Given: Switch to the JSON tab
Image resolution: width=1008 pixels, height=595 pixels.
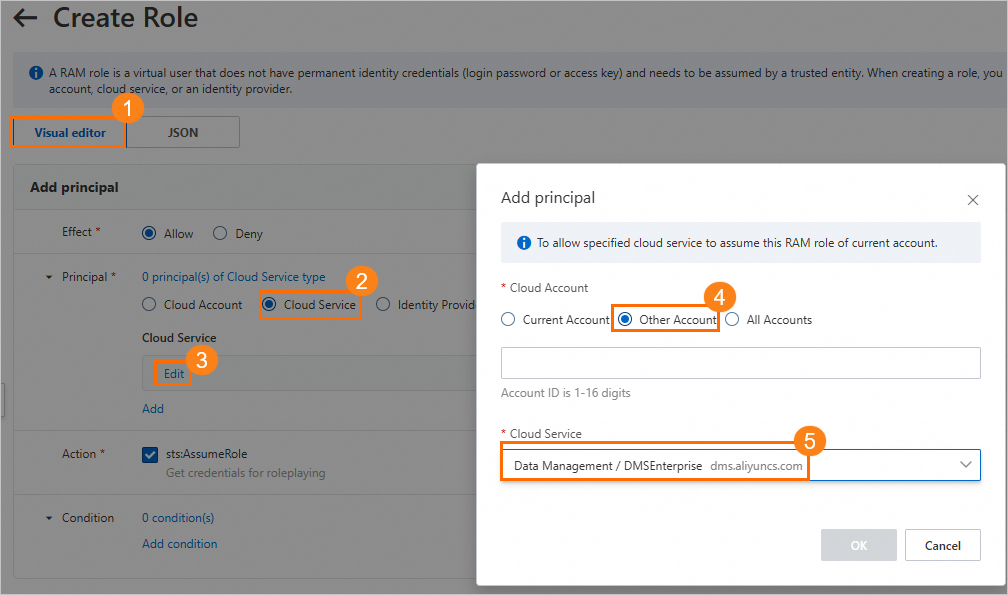Looking at the screenshot, I should click(183, 132).
